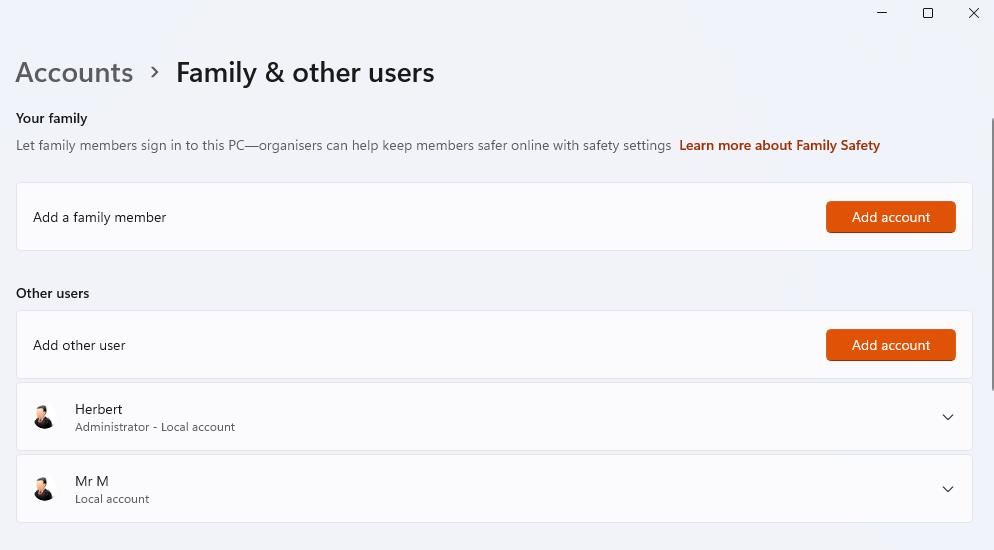
Task: Go back to Accounts via the breadcrumb
Action: pyautogui.click(x=74, y=72)
